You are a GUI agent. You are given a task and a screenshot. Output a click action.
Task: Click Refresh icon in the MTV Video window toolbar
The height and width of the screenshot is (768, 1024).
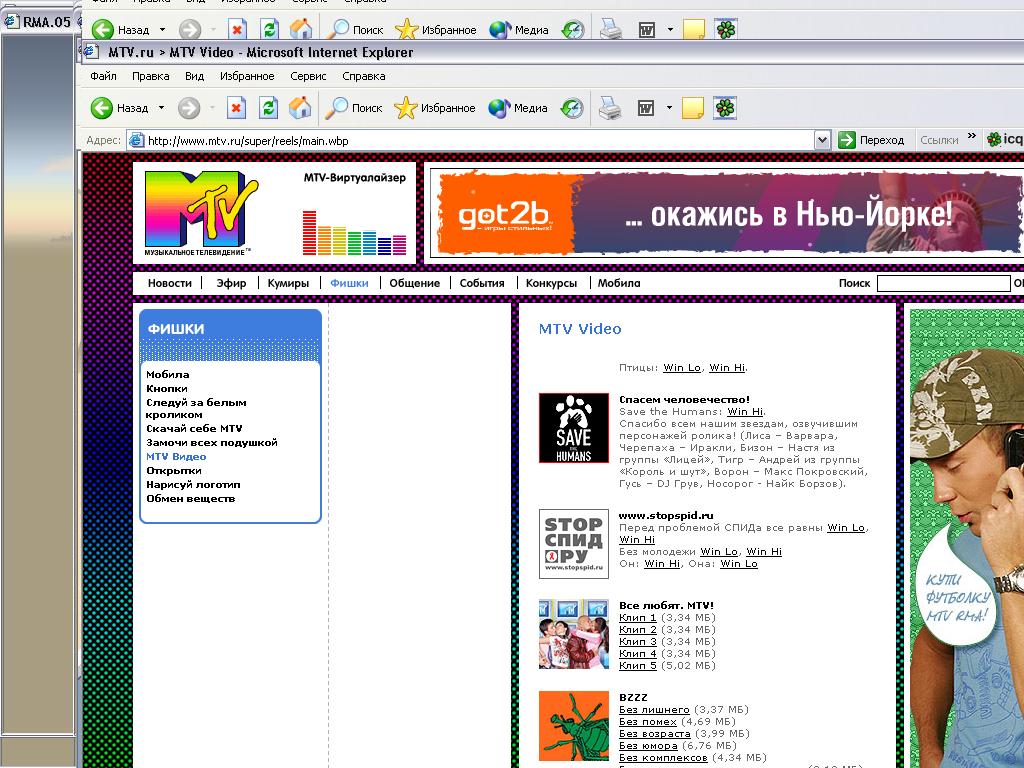coord(268,108)
